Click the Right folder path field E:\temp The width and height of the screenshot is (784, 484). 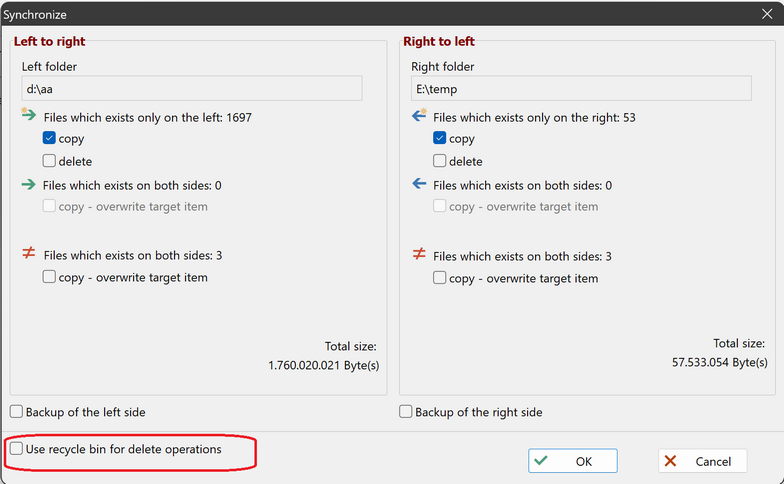[580, 89]
